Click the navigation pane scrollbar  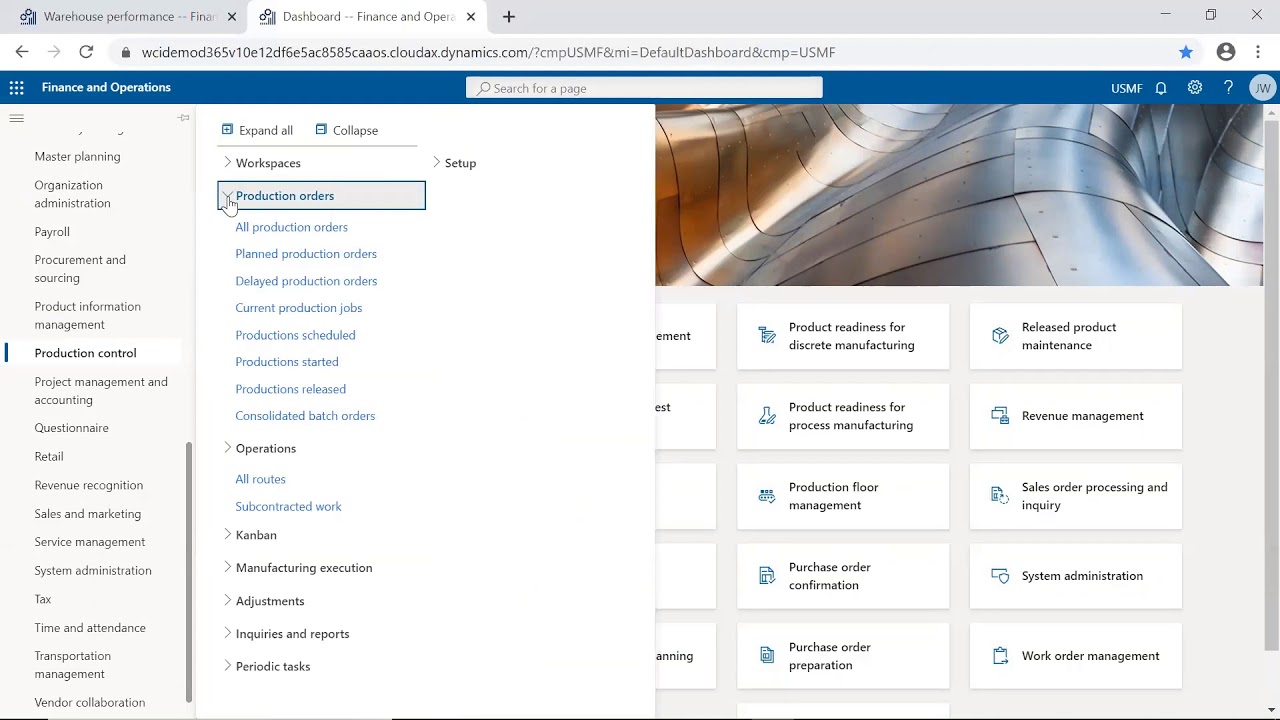click(x=189, y=570)
